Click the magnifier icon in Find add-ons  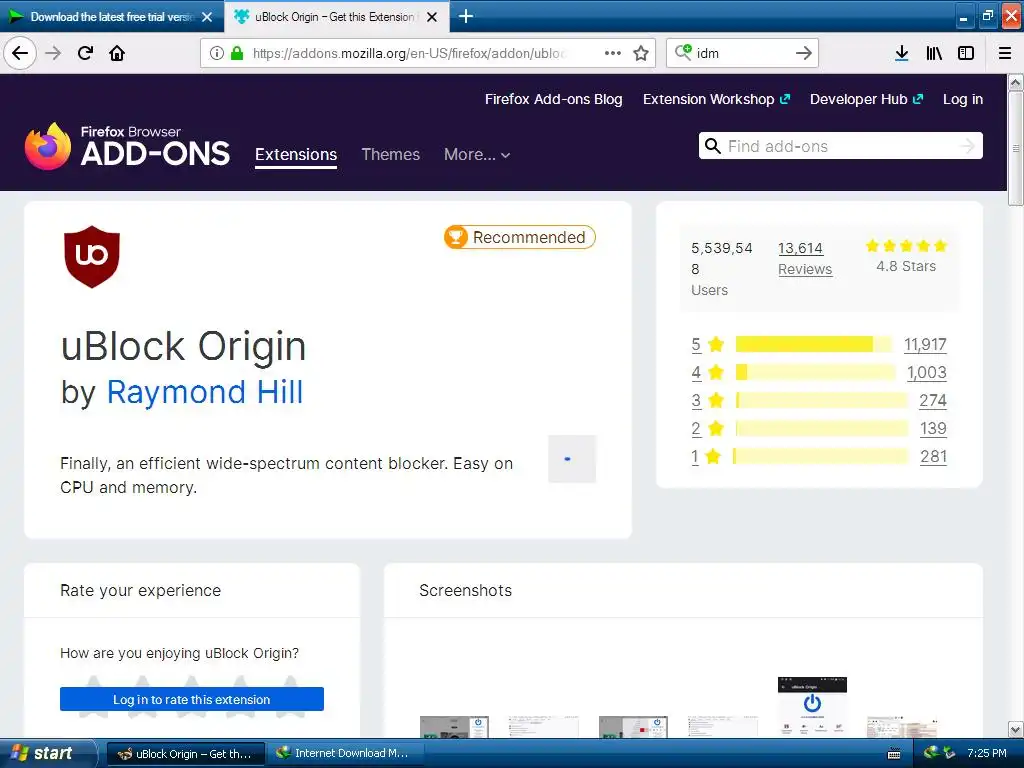[x=712, y=146]
